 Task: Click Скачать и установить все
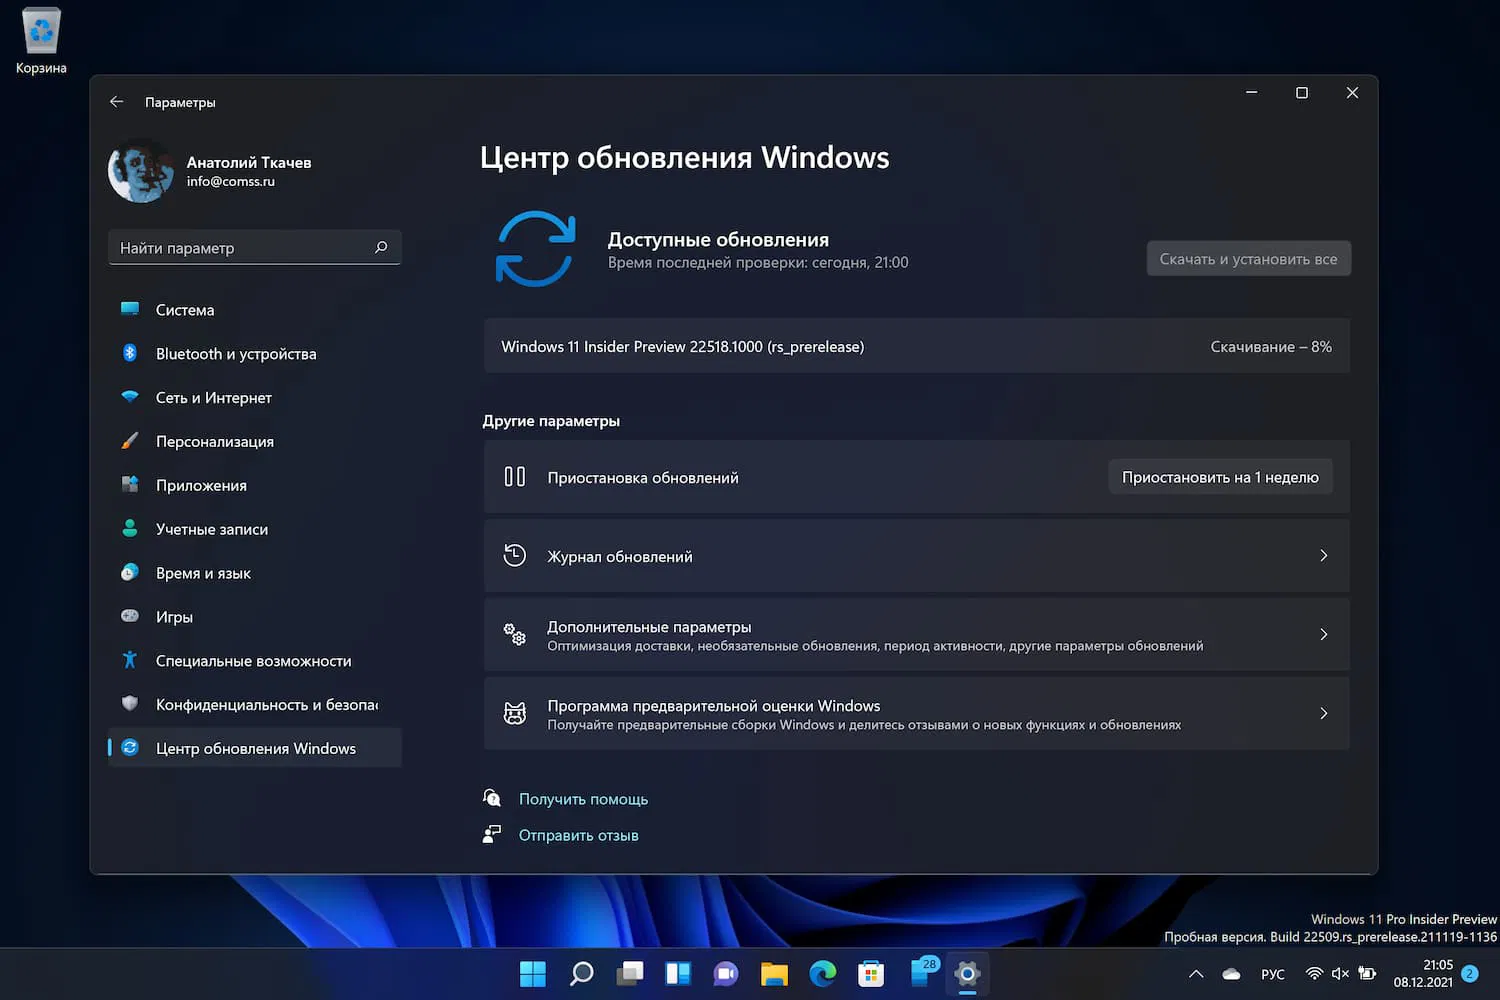click(x=1247, y=258)
